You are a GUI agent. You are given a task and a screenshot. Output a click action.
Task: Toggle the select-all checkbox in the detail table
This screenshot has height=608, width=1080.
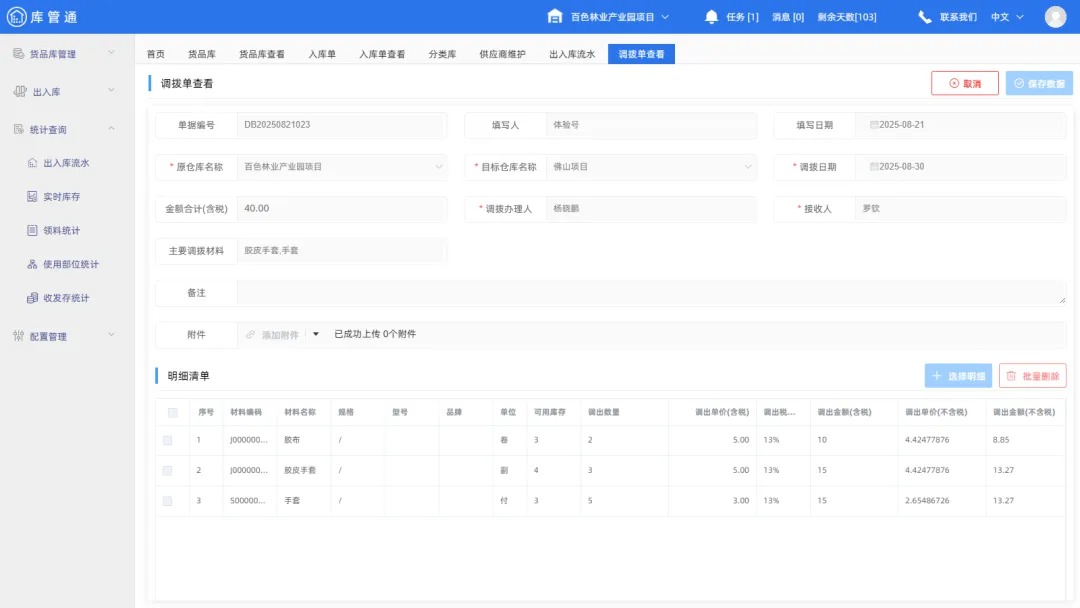pos(172,410)
